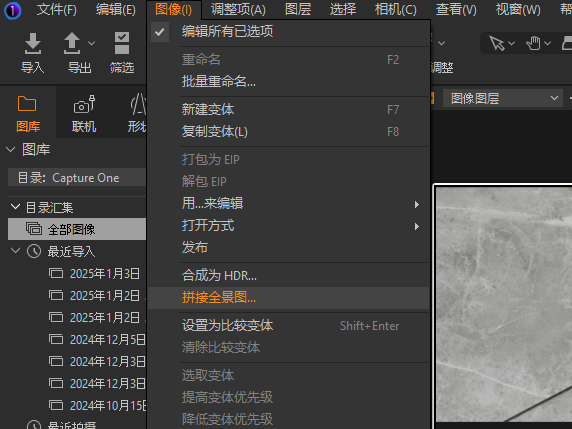This screenshot has height=429, width=572.
Task: Toggle 编辑所有已选项 checkmark option
Action: coord(160,32)
